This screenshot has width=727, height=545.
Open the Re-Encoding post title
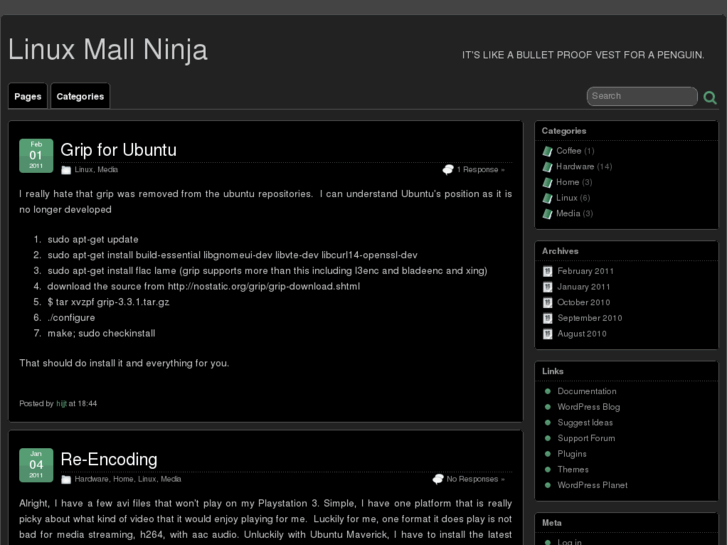(x=109, y=459)
